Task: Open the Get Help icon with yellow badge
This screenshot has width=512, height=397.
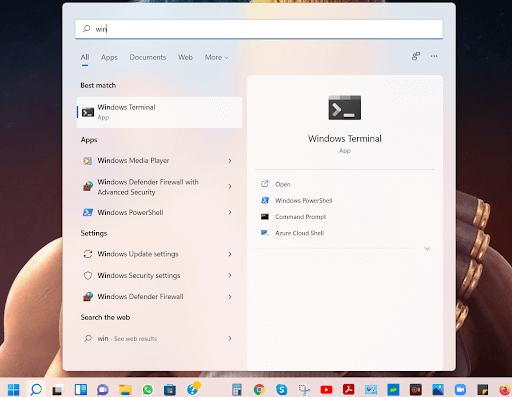Action: click(x=193, y=388)
